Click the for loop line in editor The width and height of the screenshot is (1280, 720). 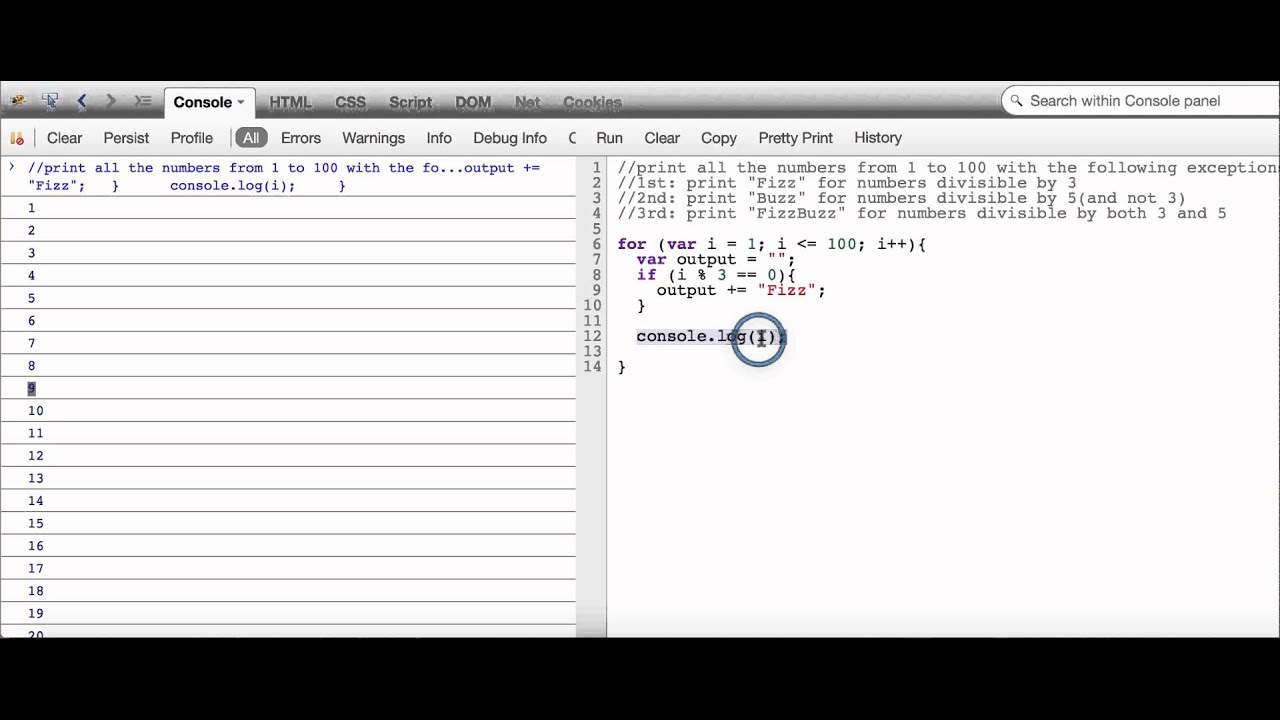pos(772,244)
